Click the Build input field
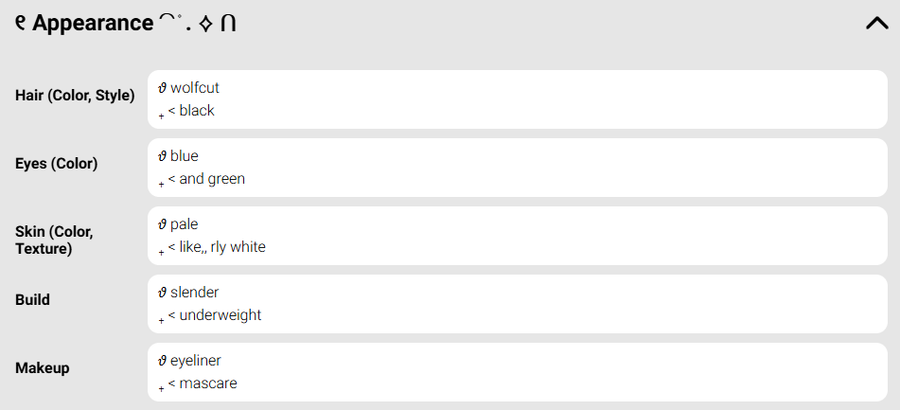 (x=517, y=303)
